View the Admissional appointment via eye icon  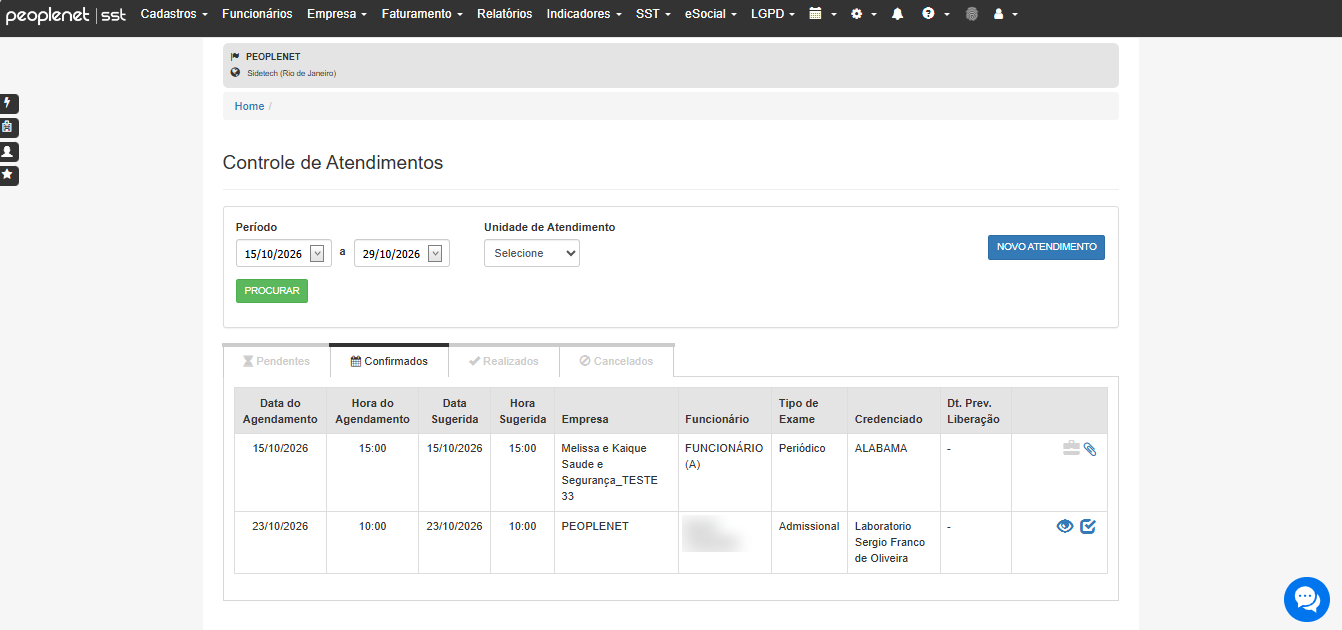pyautogui.click(x=1065, y=526)
